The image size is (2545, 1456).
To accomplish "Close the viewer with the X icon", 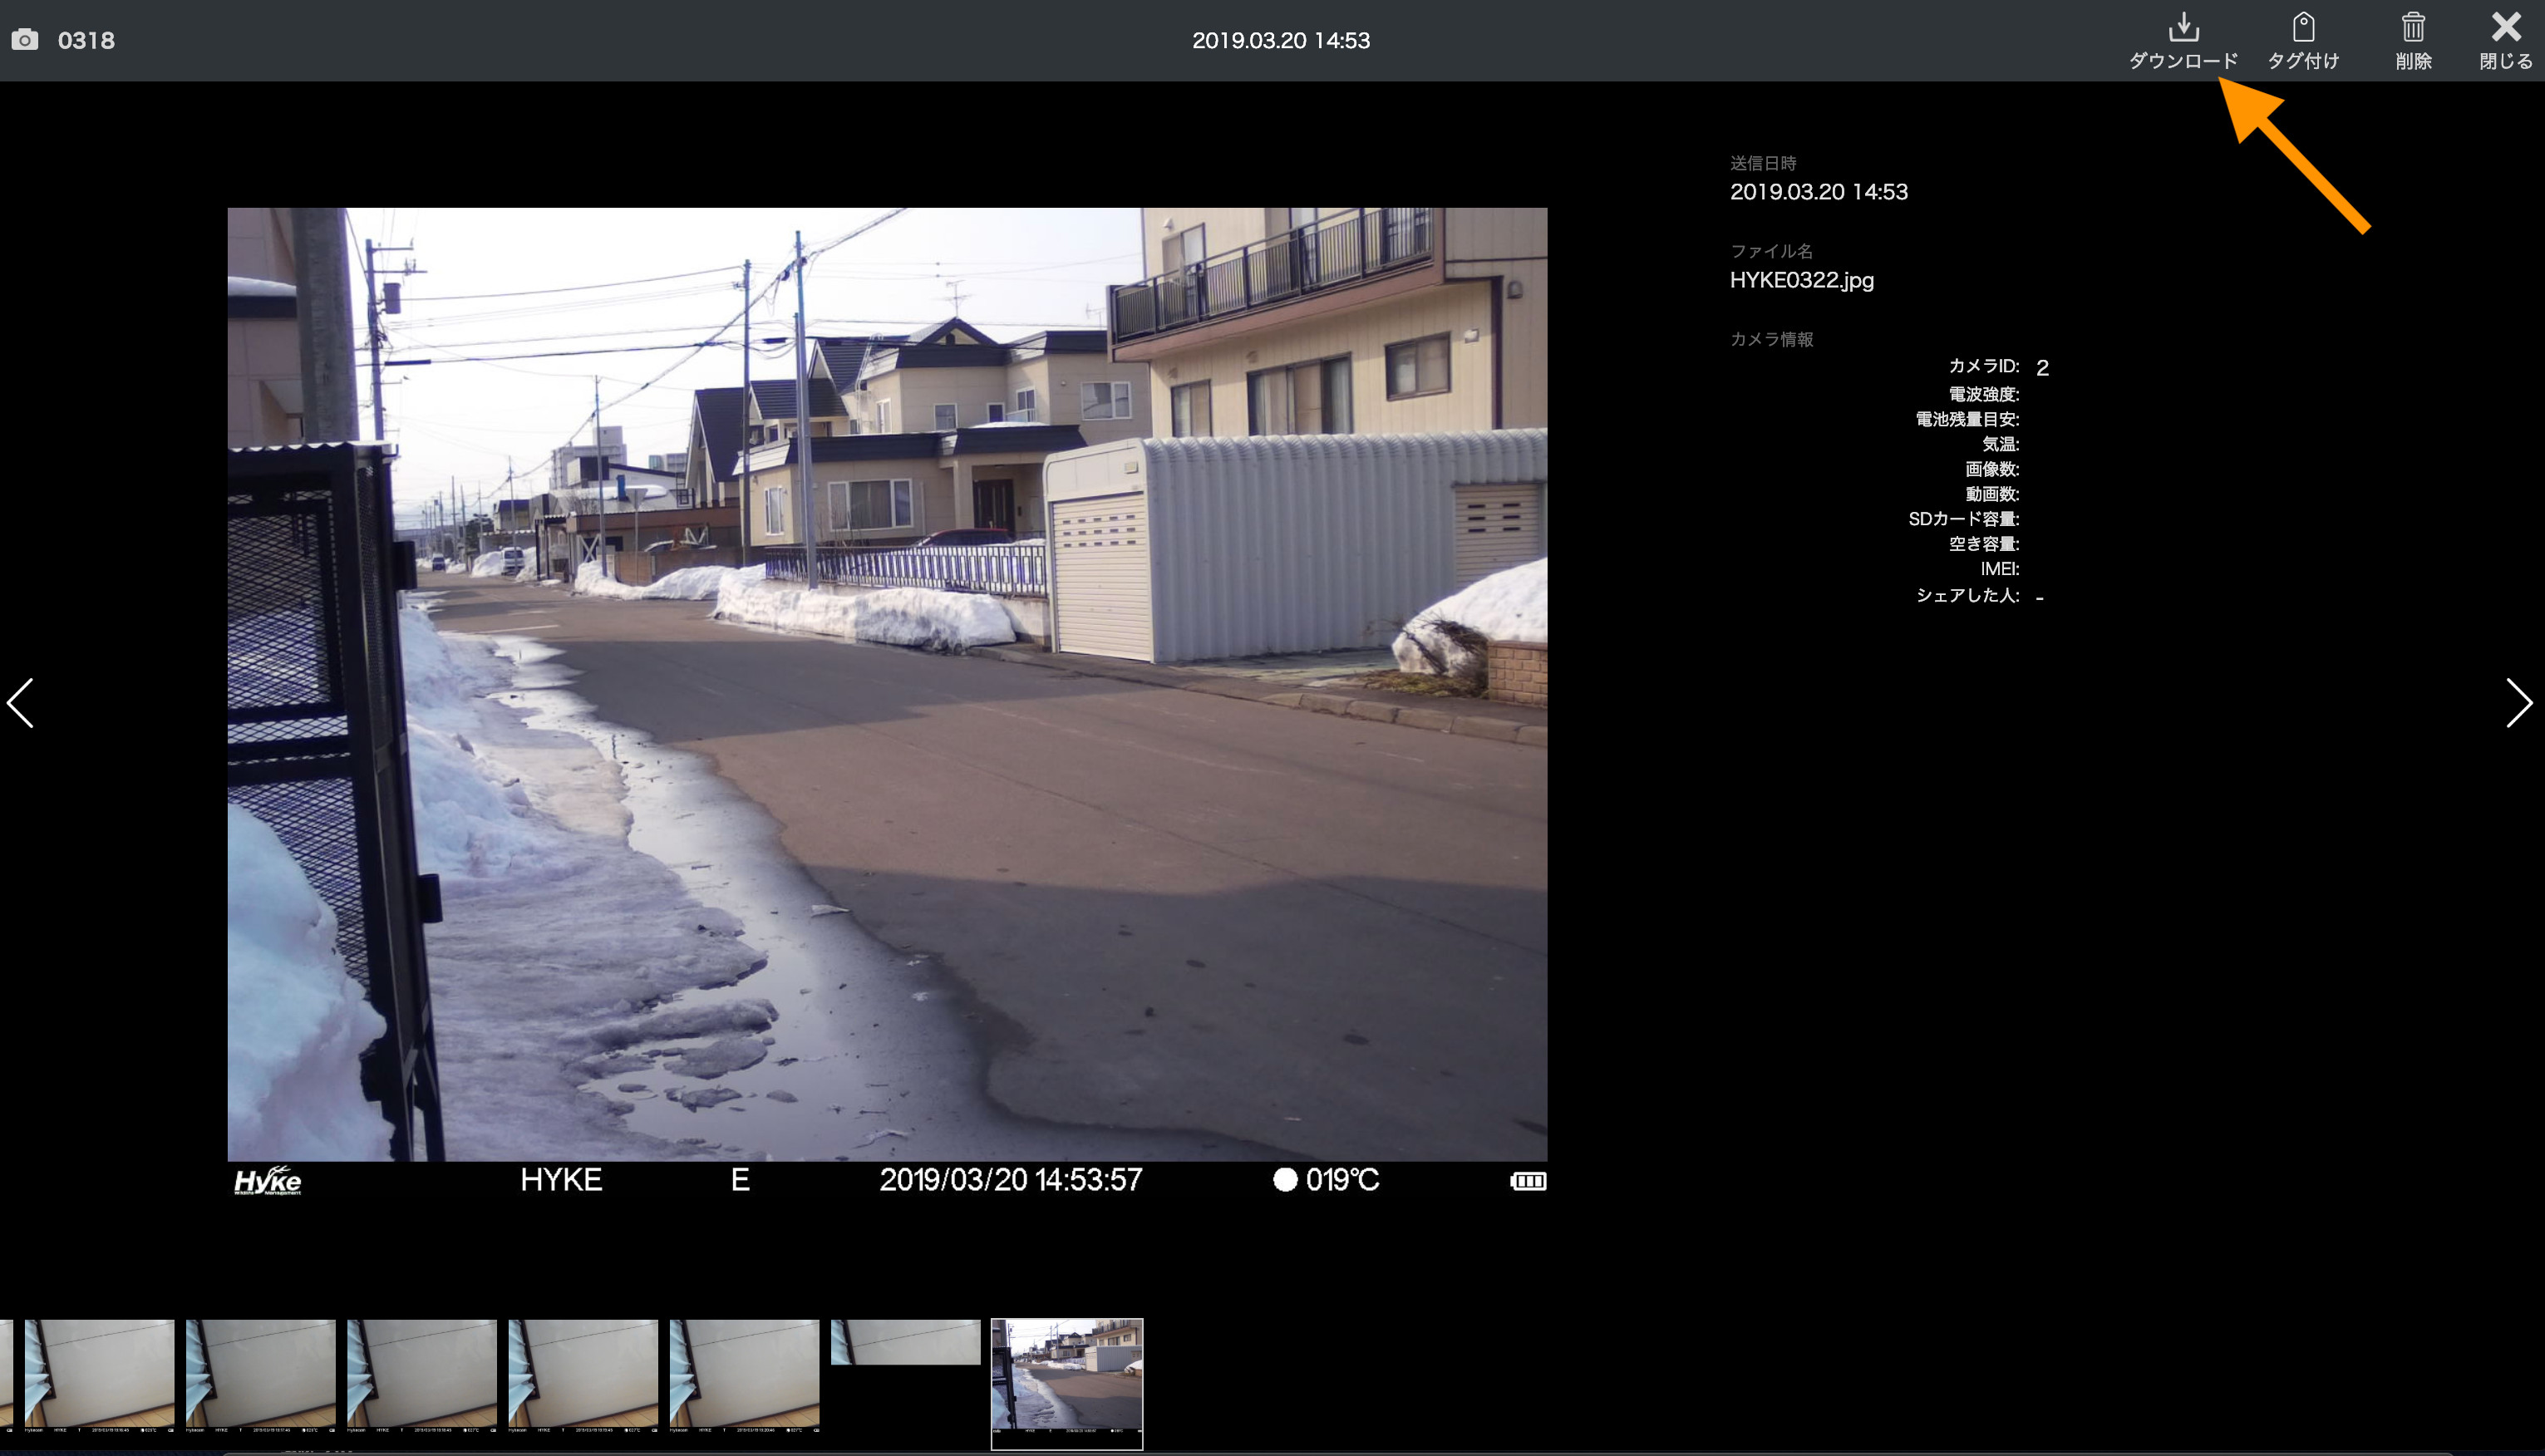I will click(x=2506, y=28).
